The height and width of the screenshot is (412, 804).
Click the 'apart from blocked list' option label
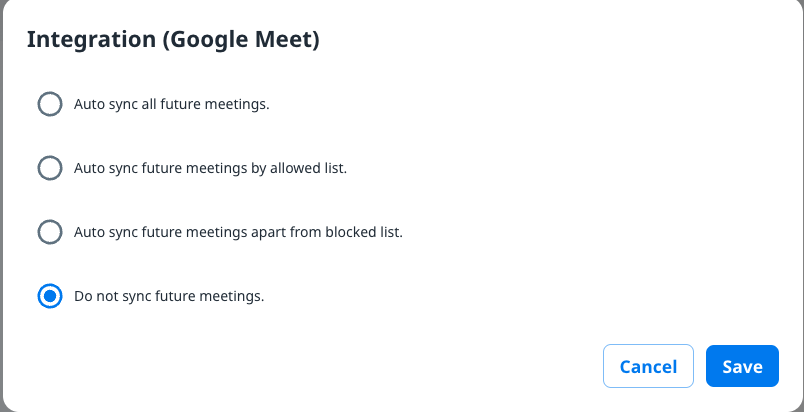[x=238, y=232]
